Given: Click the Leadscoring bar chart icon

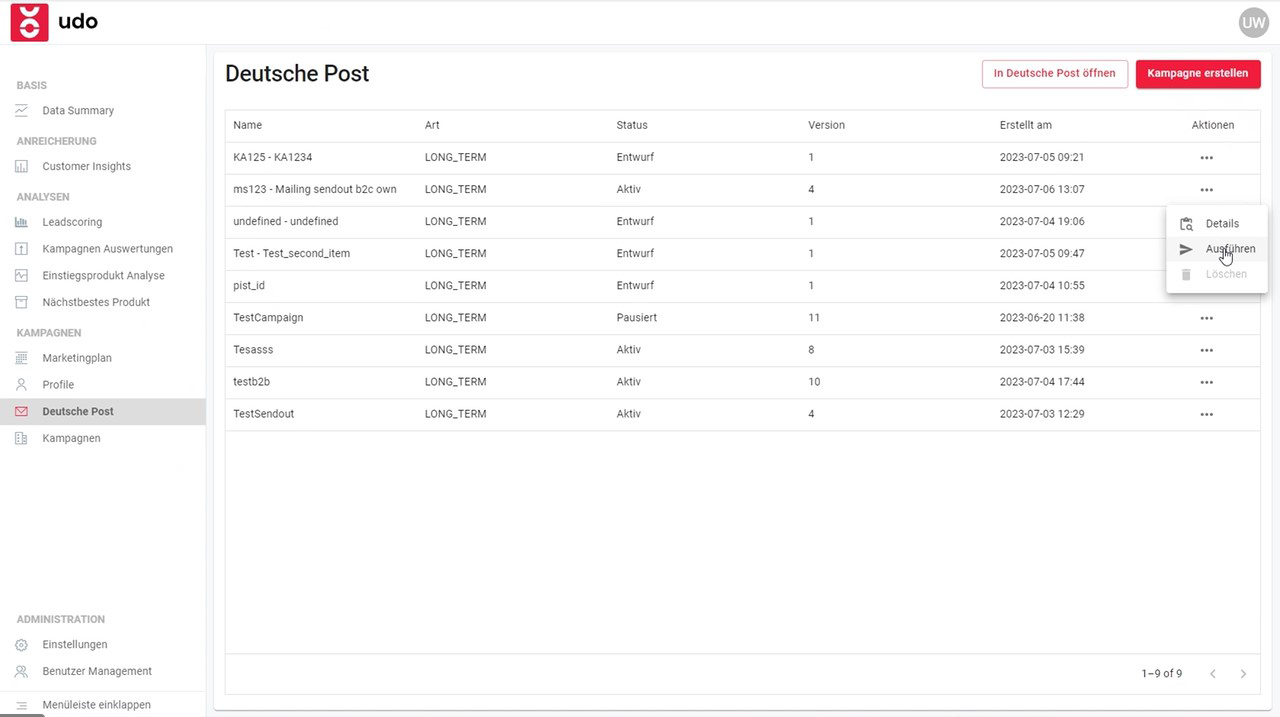Looking at the screenshot, I should pos(21,222).
